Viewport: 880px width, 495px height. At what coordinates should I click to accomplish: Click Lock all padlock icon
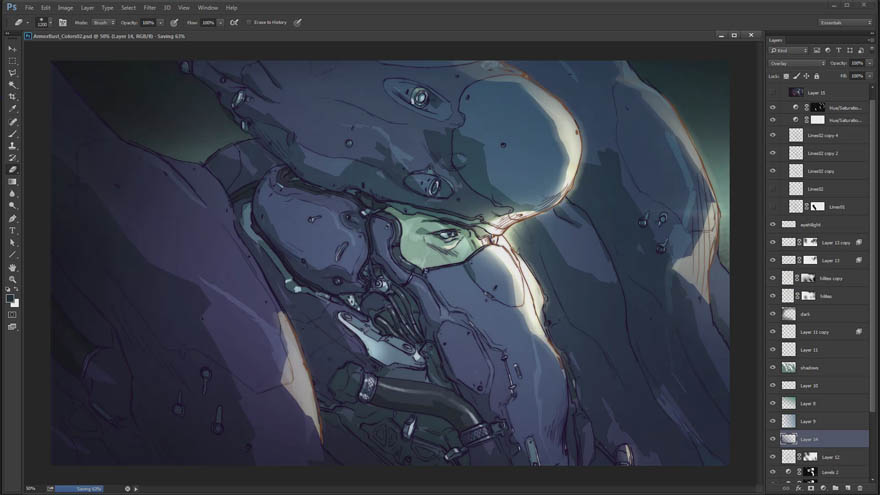pyautogui.click(x=817, y=76)
